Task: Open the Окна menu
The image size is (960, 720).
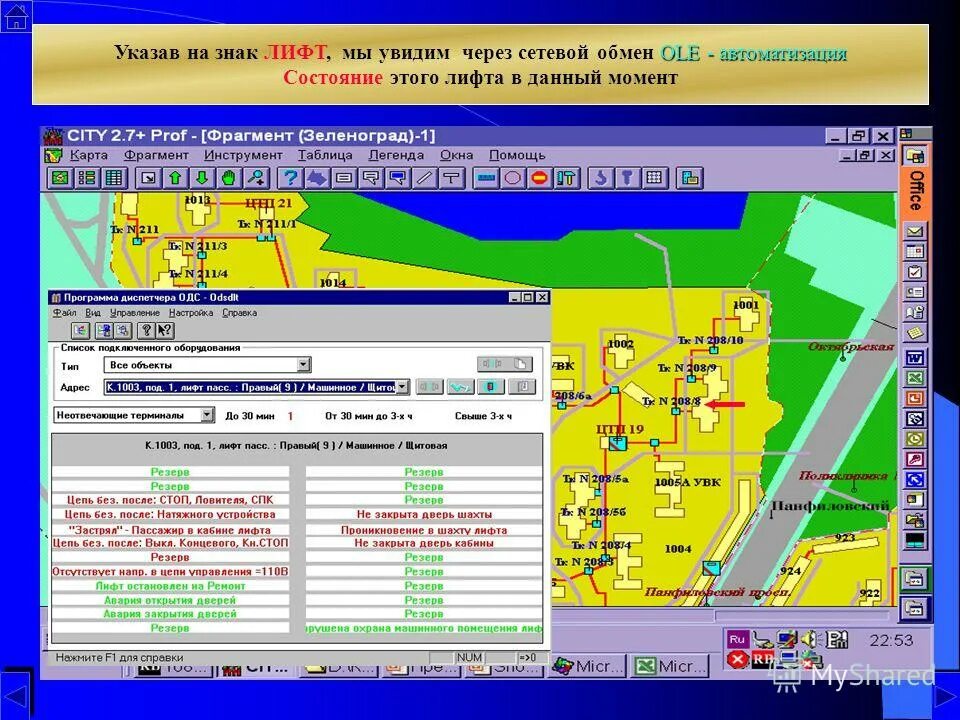Action: [x=456, y=155]
